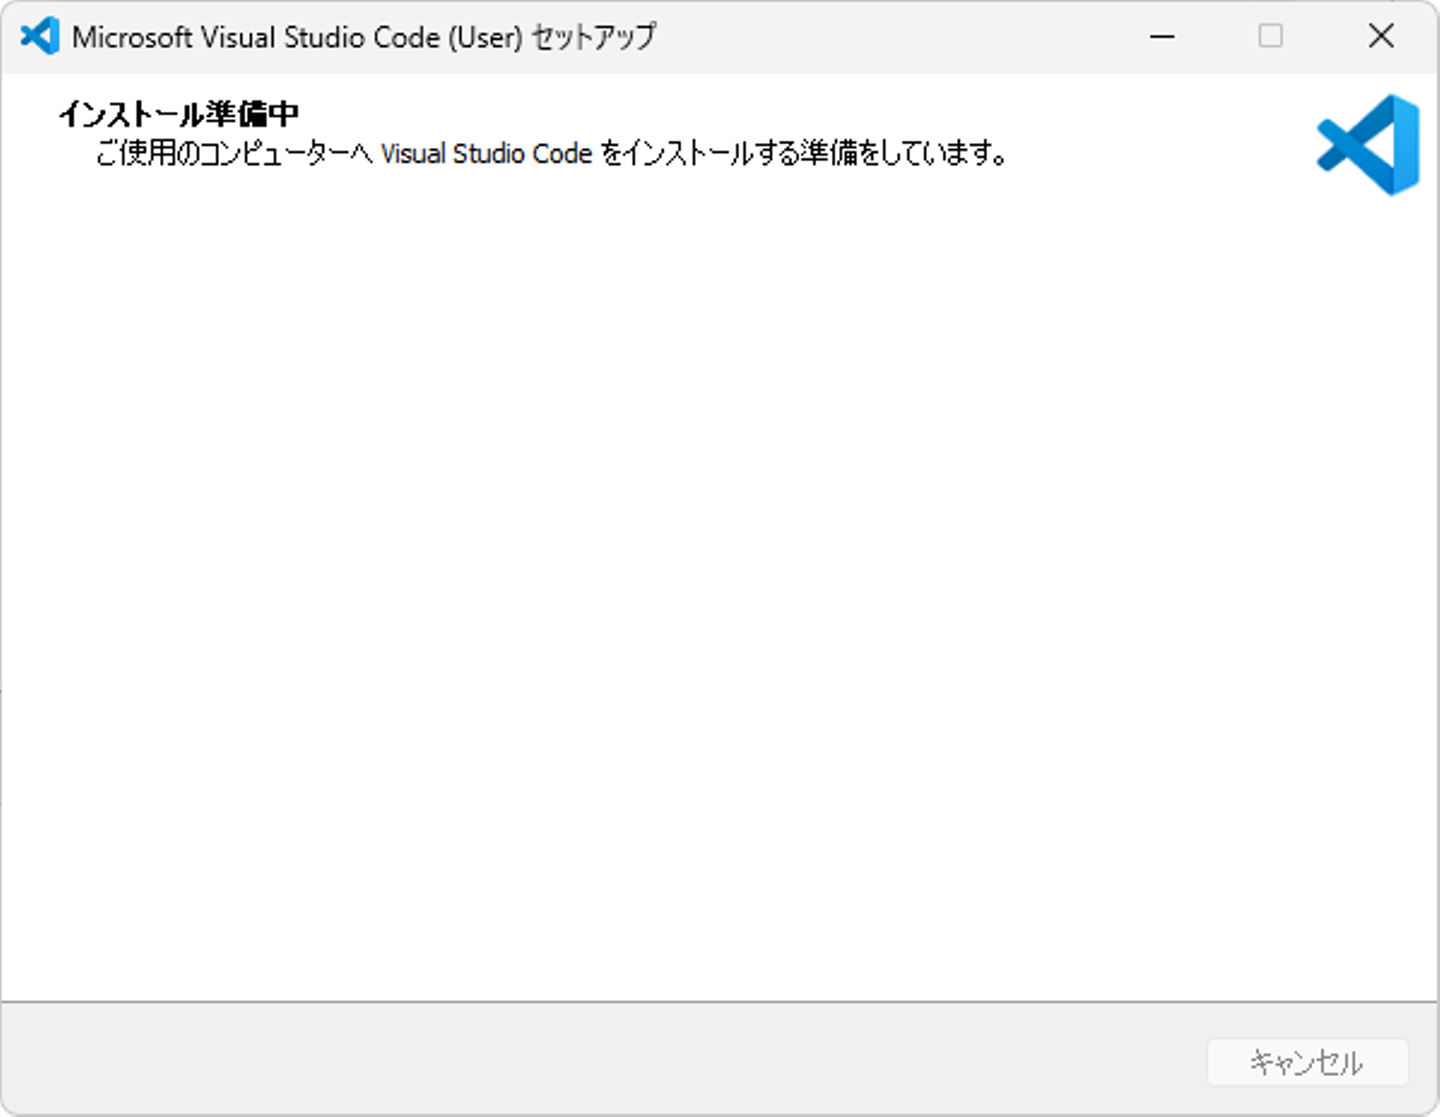The height and width of the screenshot is (1117, 1440).
Task: Click the インストール準備中 heading
Action: coord(178,114)
